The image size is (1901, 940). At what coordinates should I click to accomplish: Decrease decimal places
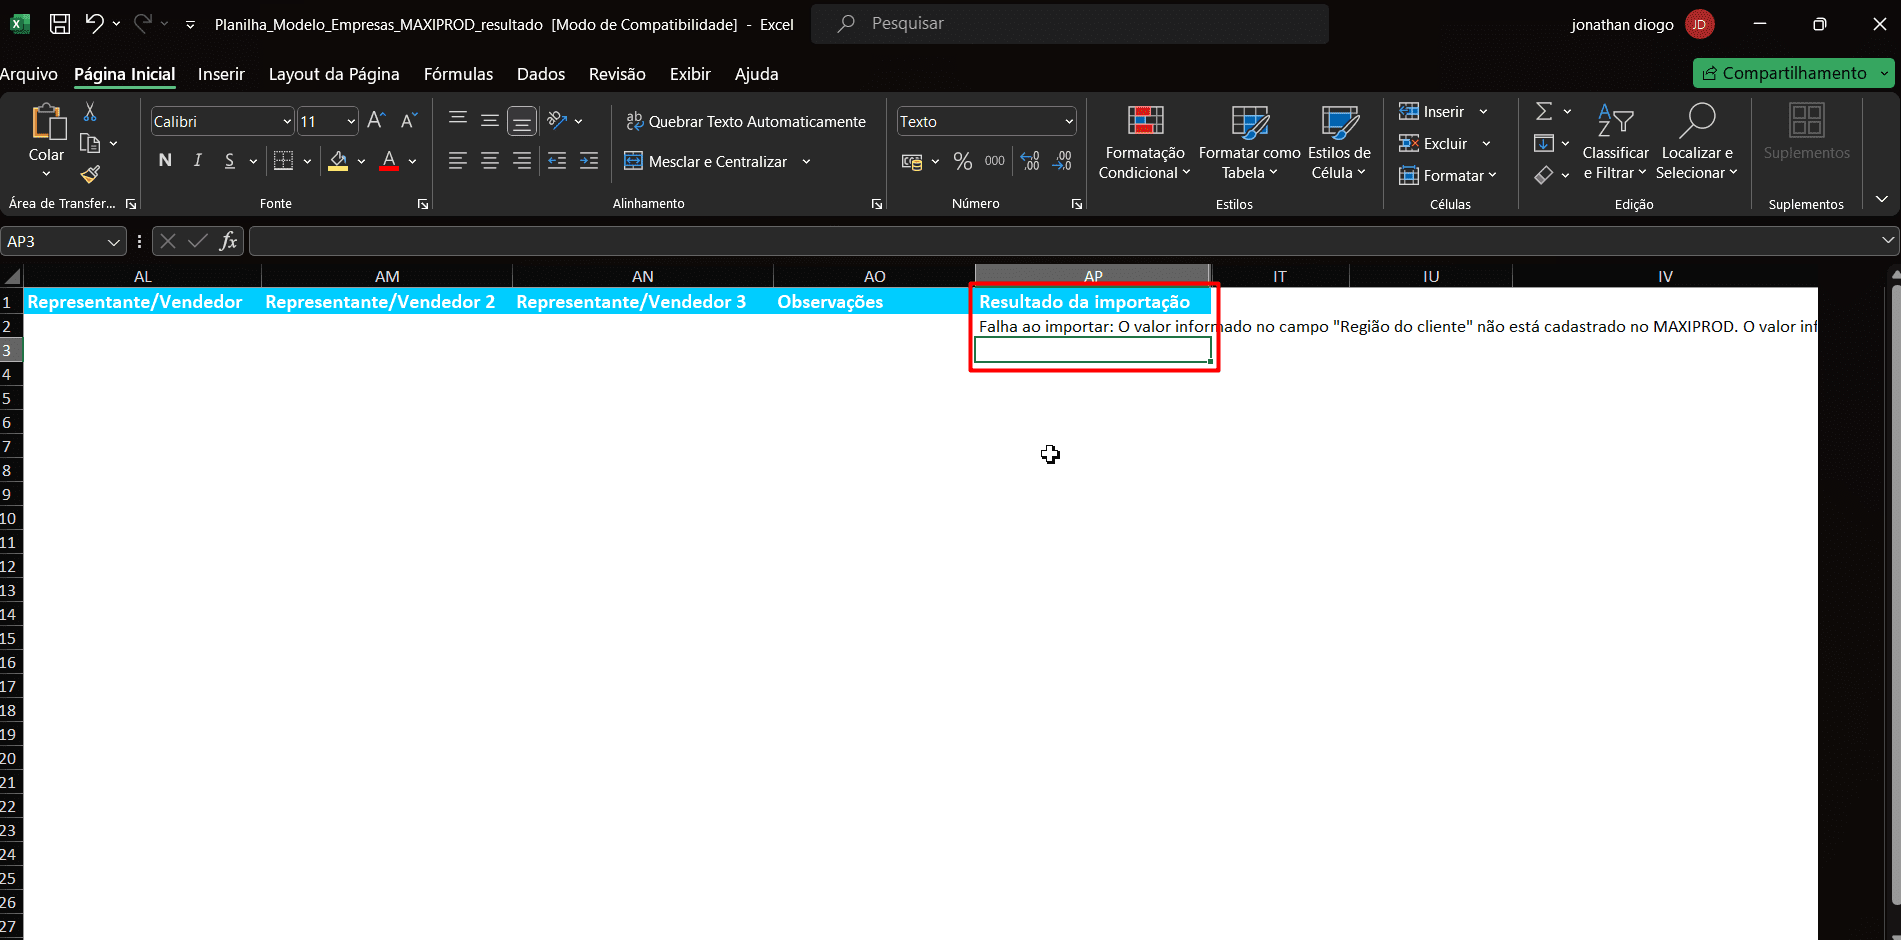tap(1062, 161)
